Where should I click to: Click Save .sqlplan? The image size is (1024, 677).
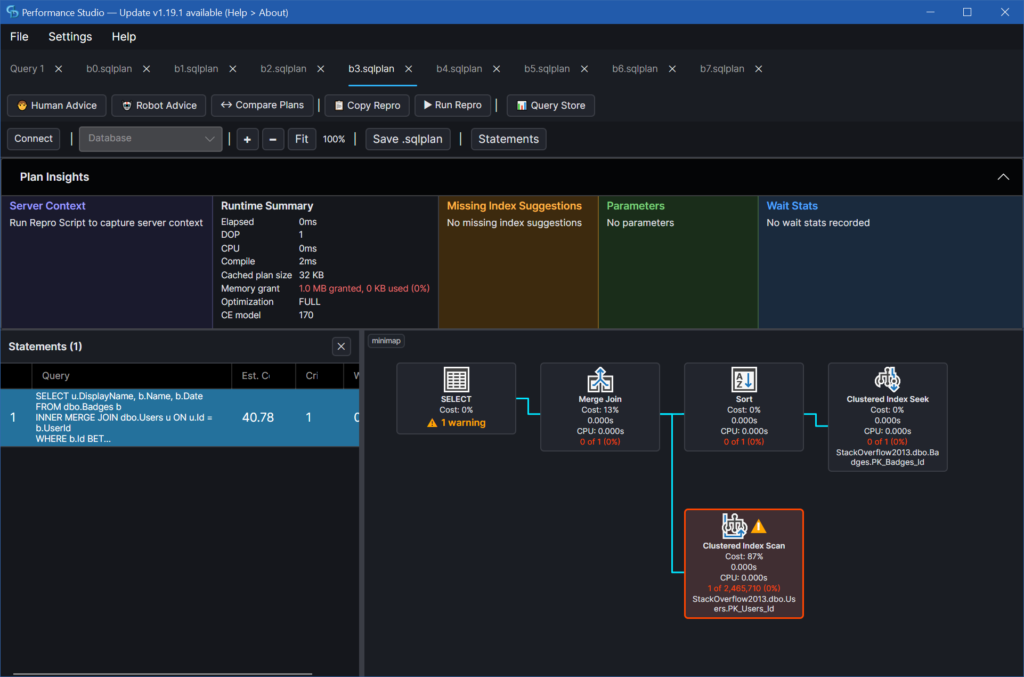tap(408, 139)
